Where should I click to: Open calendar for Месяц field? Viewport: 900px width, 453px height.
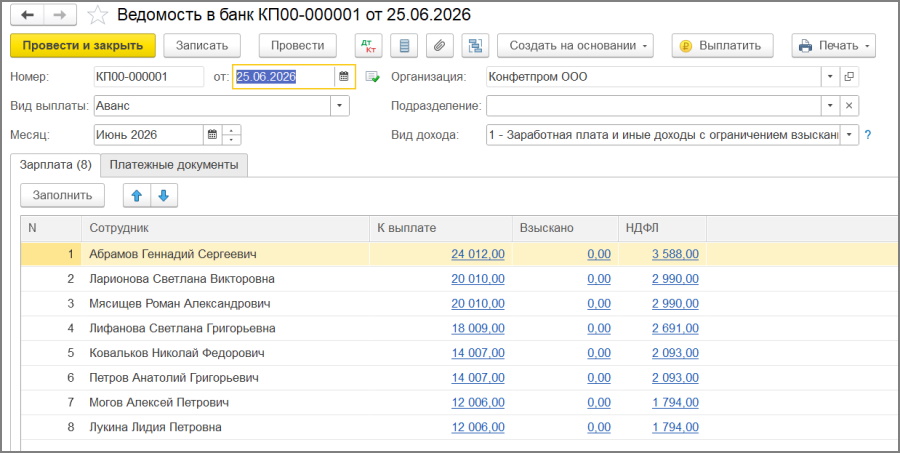pos(212,135)
